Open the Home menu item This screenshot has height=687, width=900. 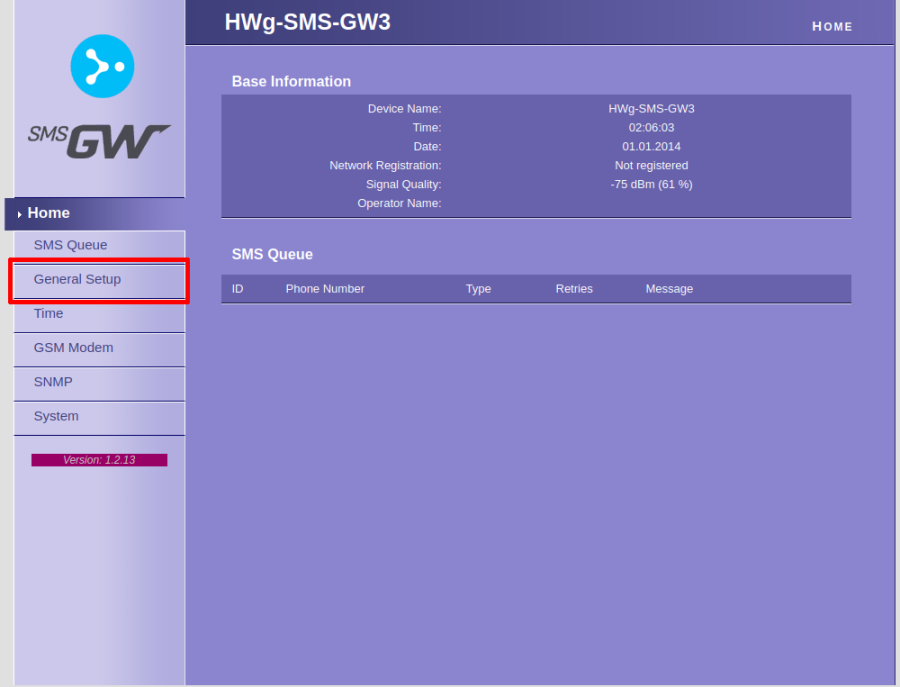(x=95, y=214)
